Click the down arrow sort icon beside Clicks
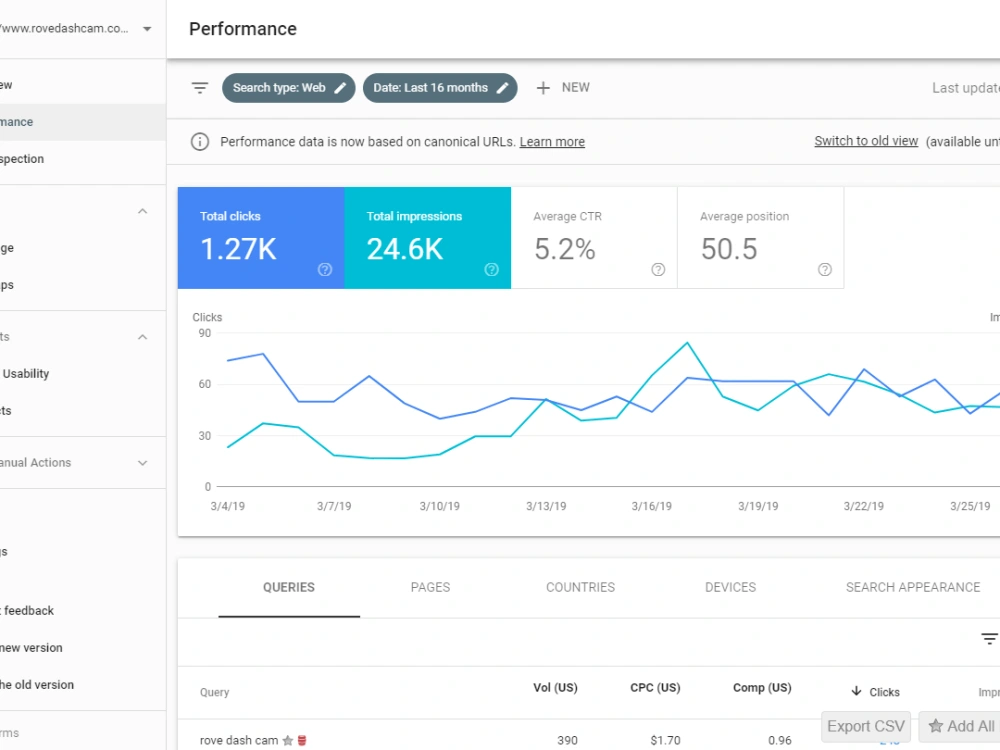The height and width of the screenshot is (750, 1000). point(857,691)
